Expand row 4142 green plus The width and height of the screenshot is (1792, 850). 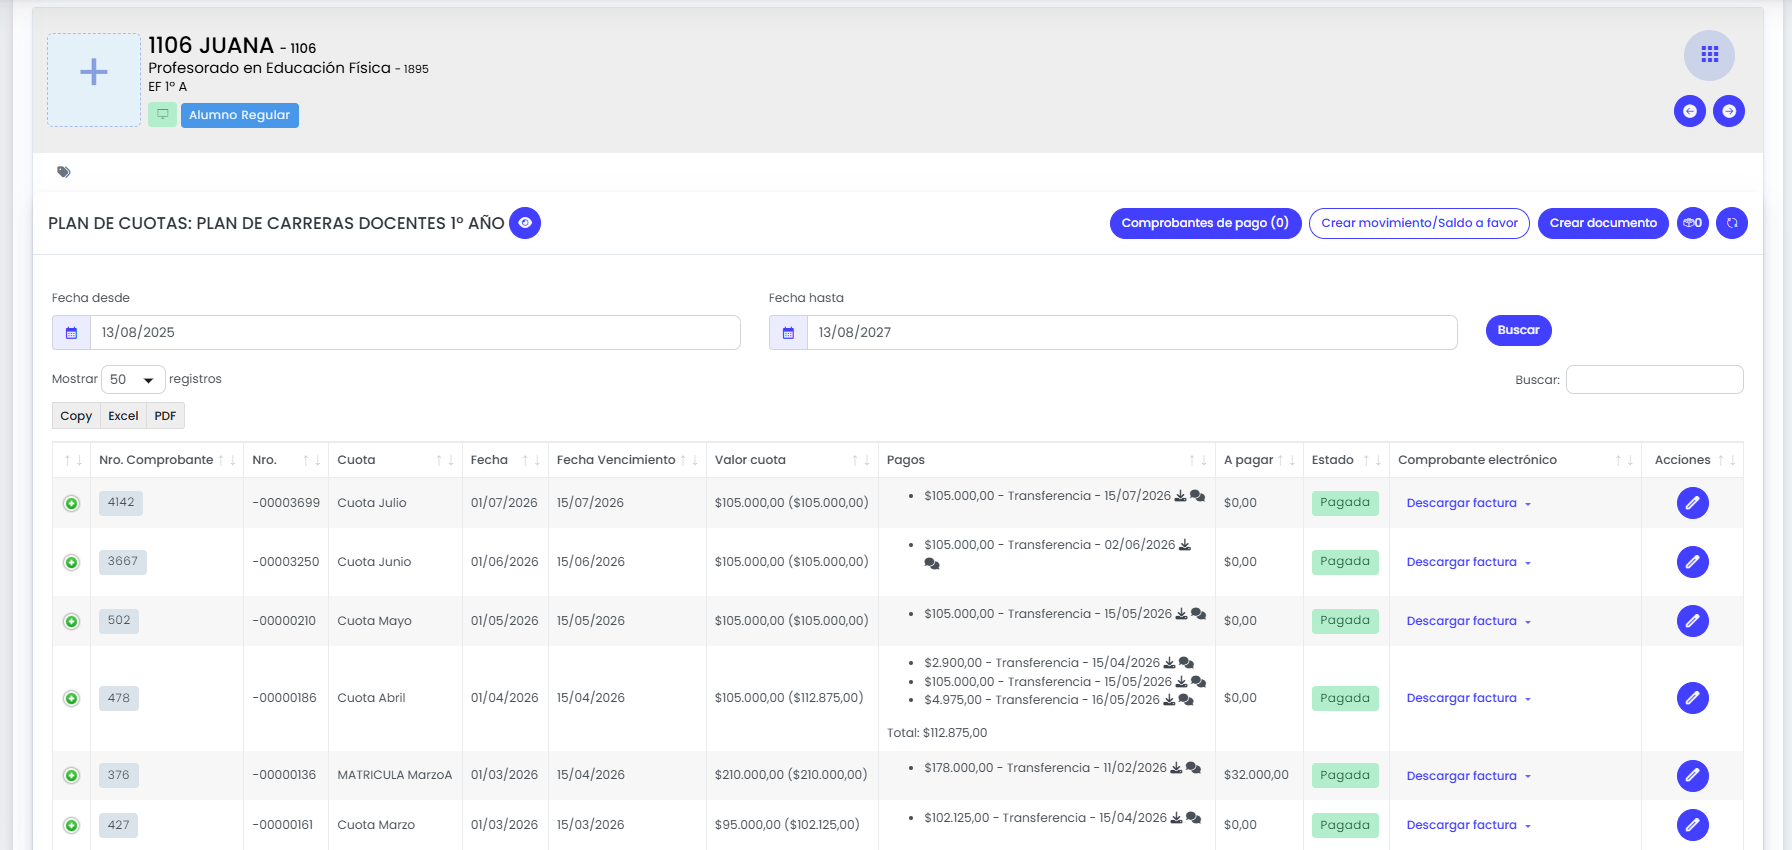point(71,503)
